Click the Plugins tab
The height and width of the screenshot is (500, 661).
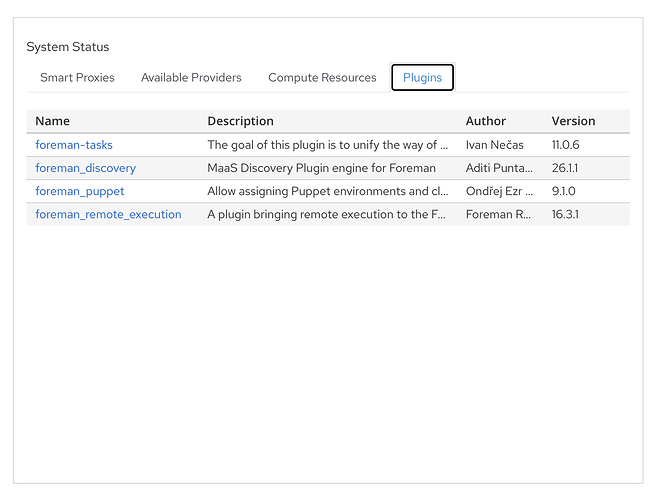click(422, 78)
